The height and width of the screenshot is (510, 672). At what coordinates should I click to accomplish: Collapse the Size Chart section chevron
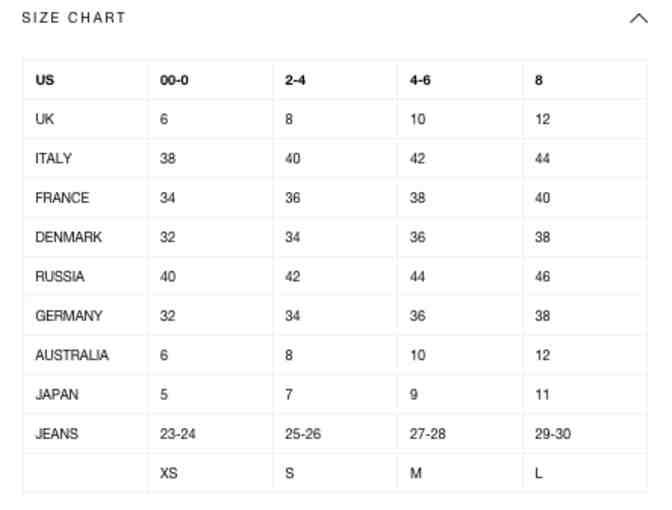click(638, 18)
